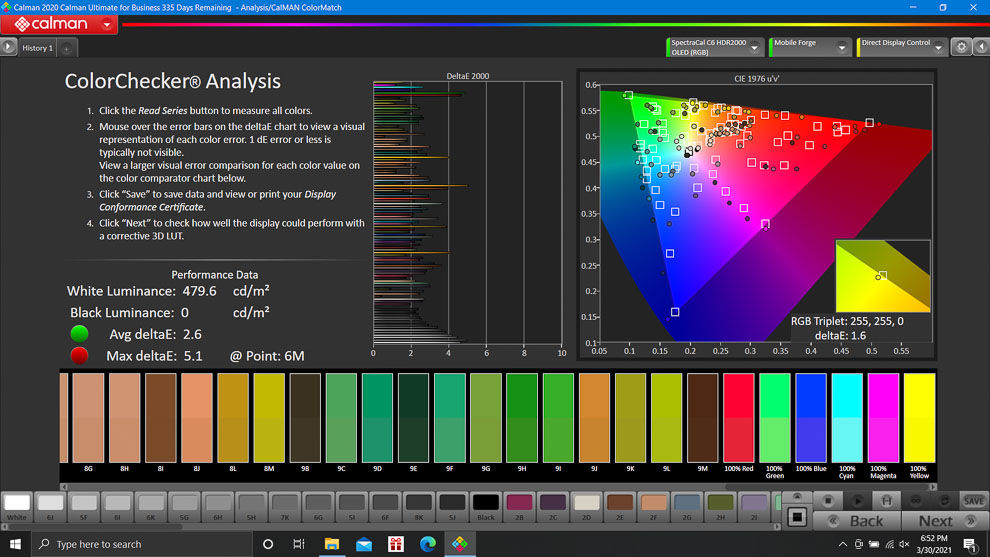Image resolution: width=990 pixels, height=557 pixels.
Task: Click the large black square stop button
Action: tap(797, 517)
